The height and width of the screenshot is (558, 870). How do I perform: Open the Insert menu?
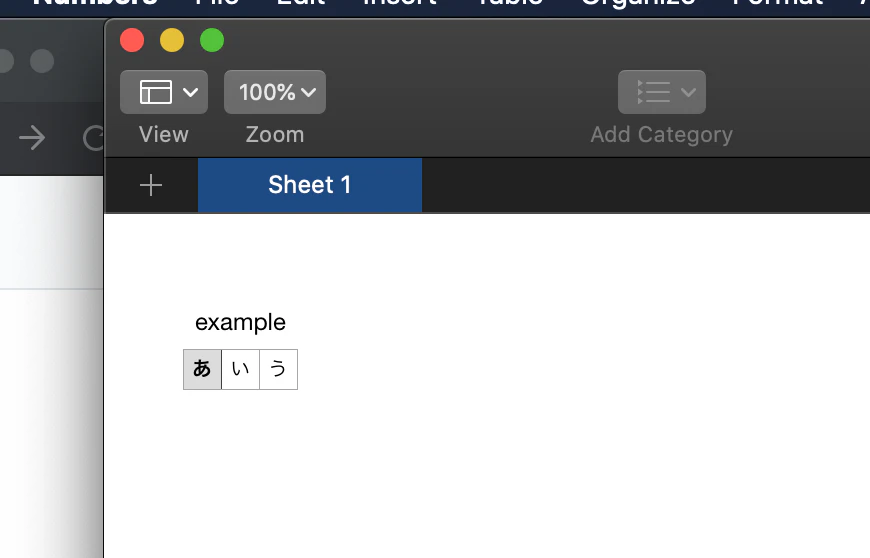pos(399,3)
